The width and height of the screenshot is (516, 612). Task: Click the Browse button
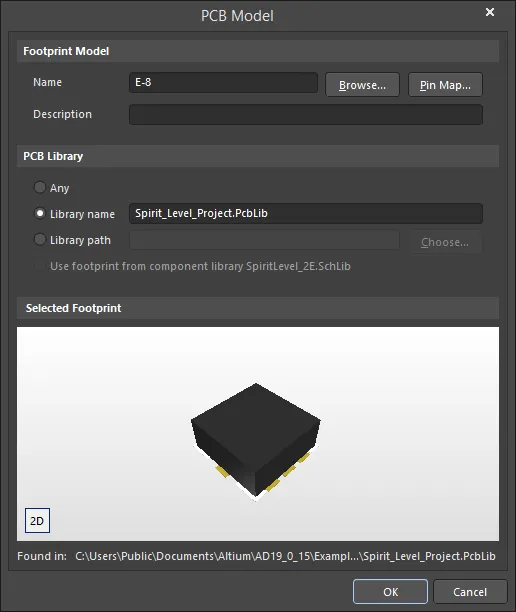(x=362, y=84)
